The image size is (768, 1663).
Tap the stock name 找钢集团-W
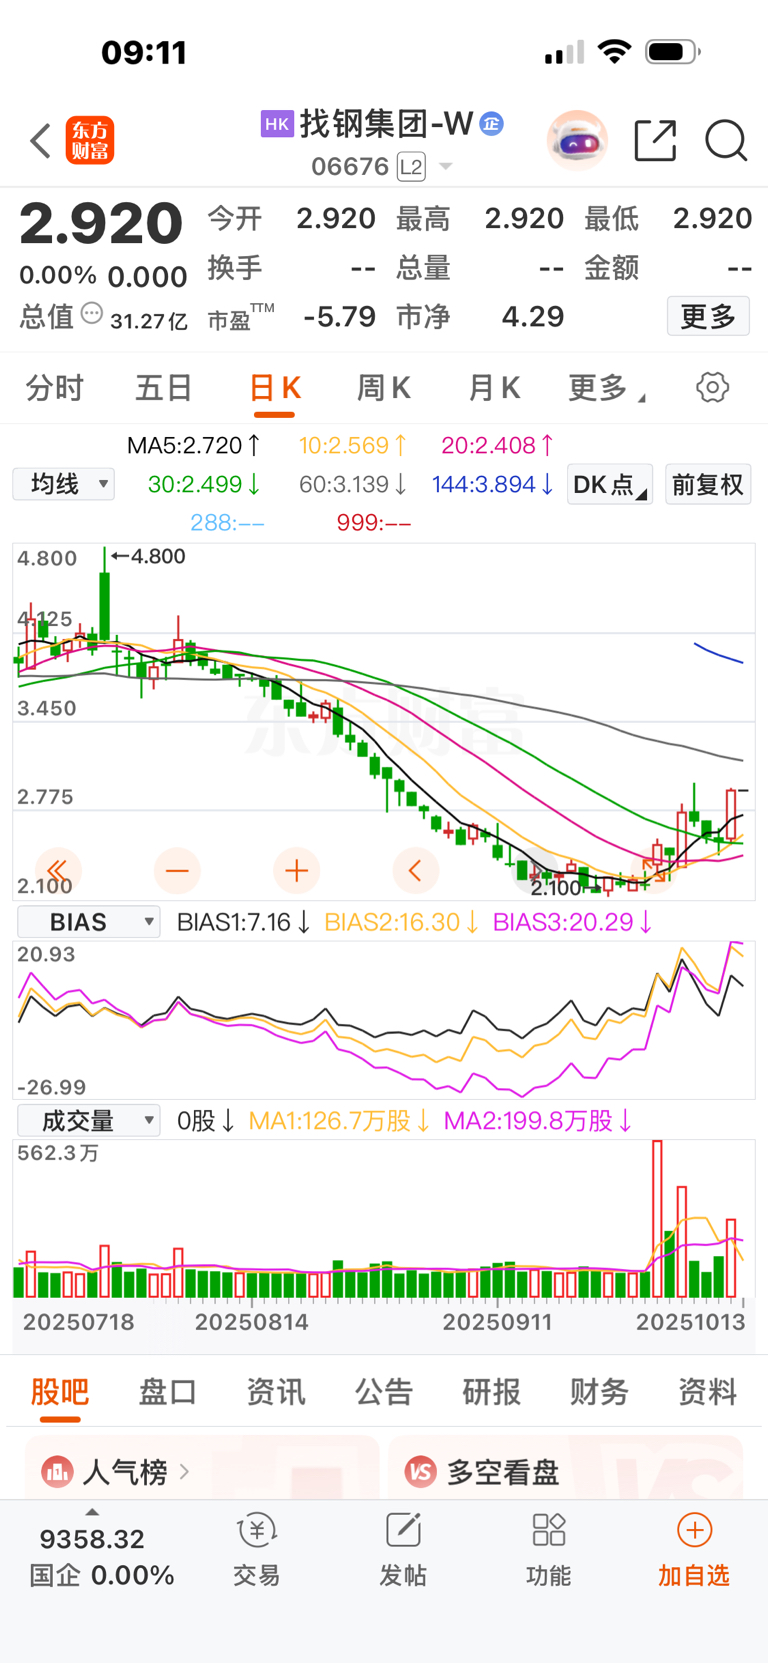click(386, 124)
